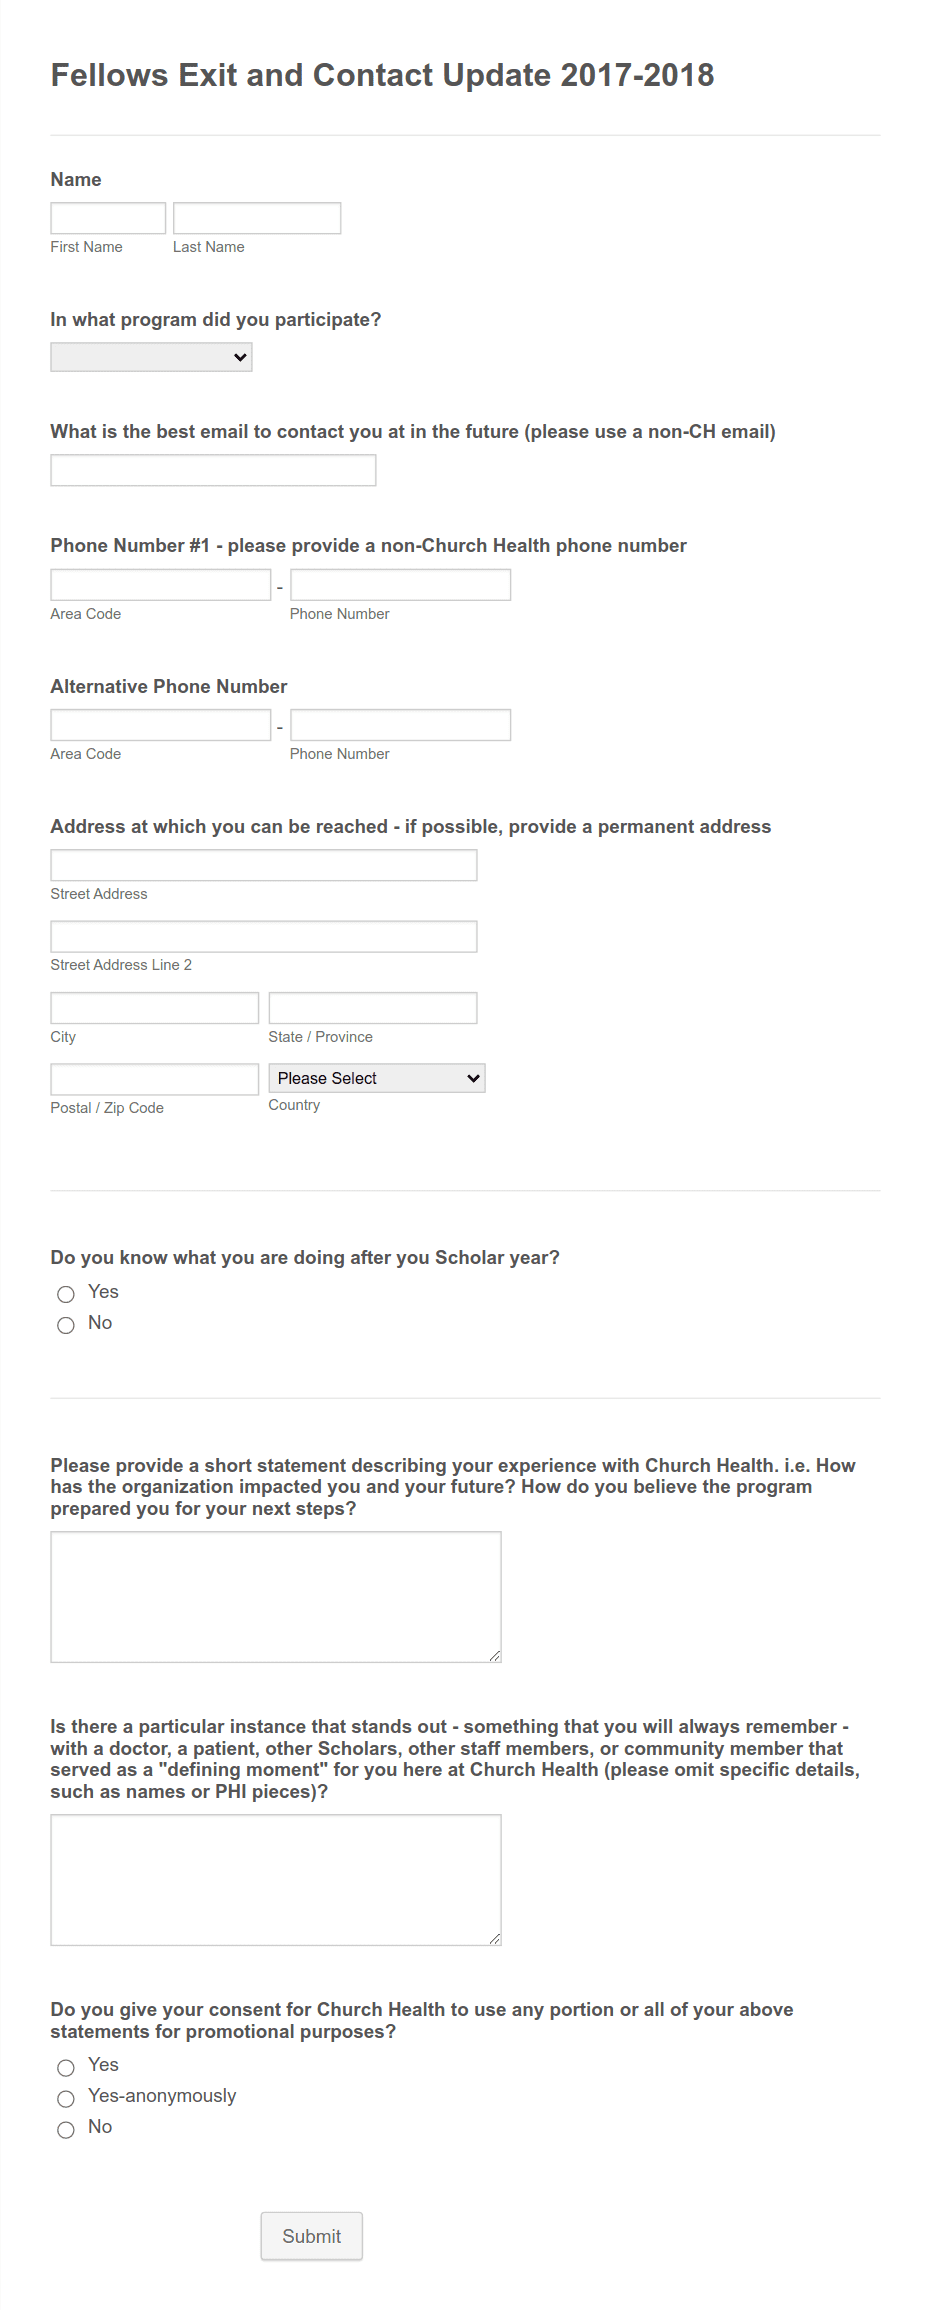Image resolution: width=930 pixels, height=2310 pixels.
Task: Click the Last Name input field
Action: click(257, 217)
